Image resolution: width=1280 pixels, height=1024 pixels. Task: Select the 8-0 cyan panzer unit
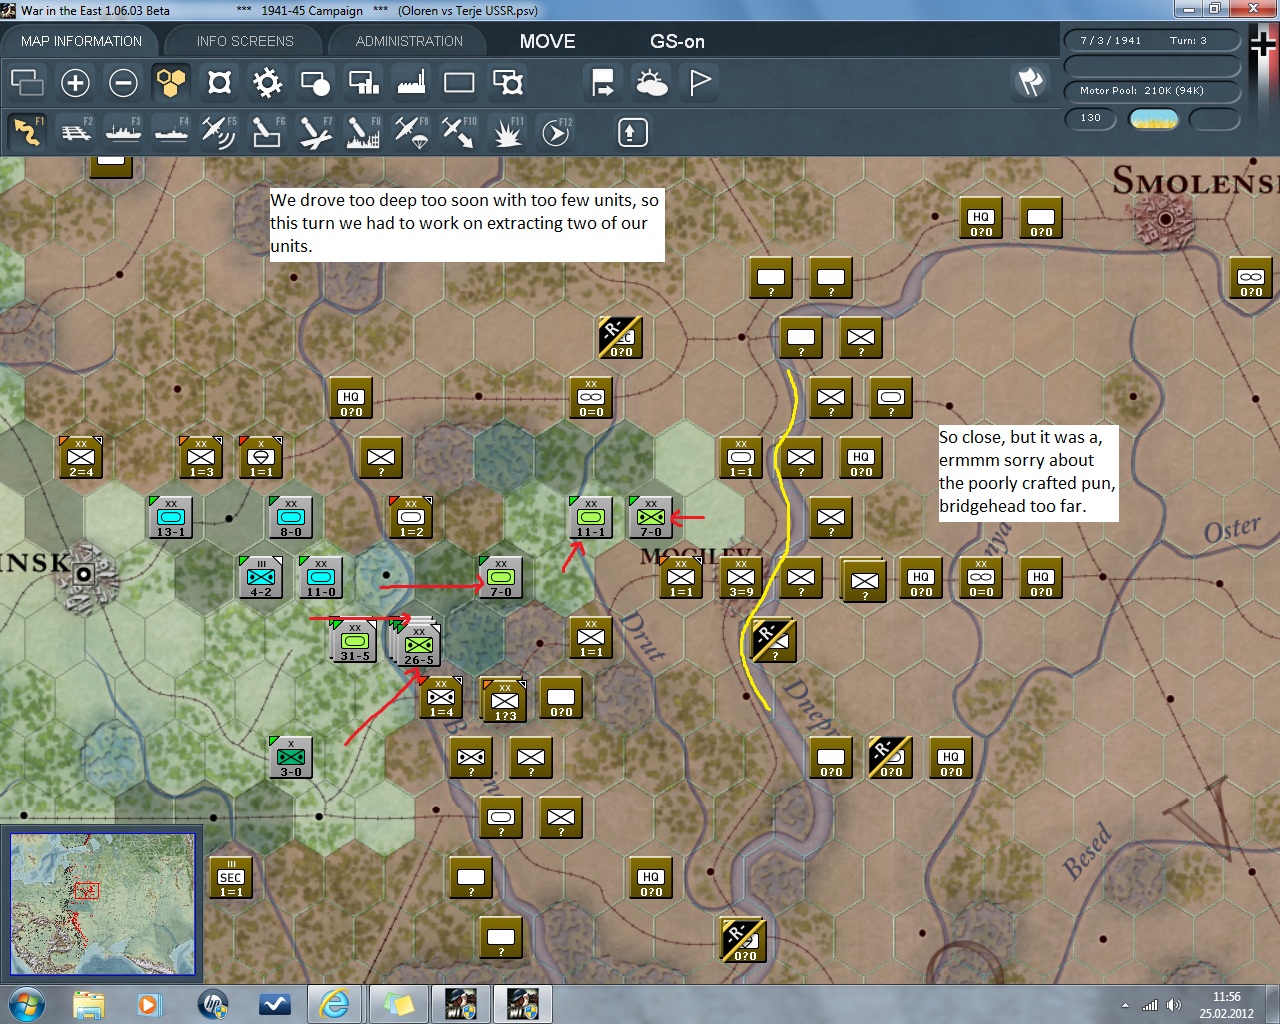(291, 517)
